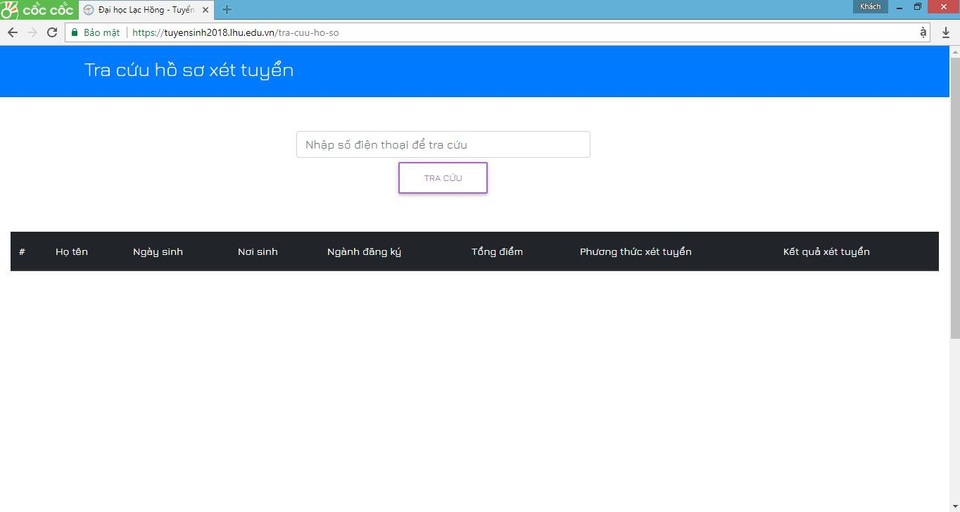The height and width of the screenshot is (512, 960).
Task: Click the 'Ngày sinh' column header
Action: [158, 252]
